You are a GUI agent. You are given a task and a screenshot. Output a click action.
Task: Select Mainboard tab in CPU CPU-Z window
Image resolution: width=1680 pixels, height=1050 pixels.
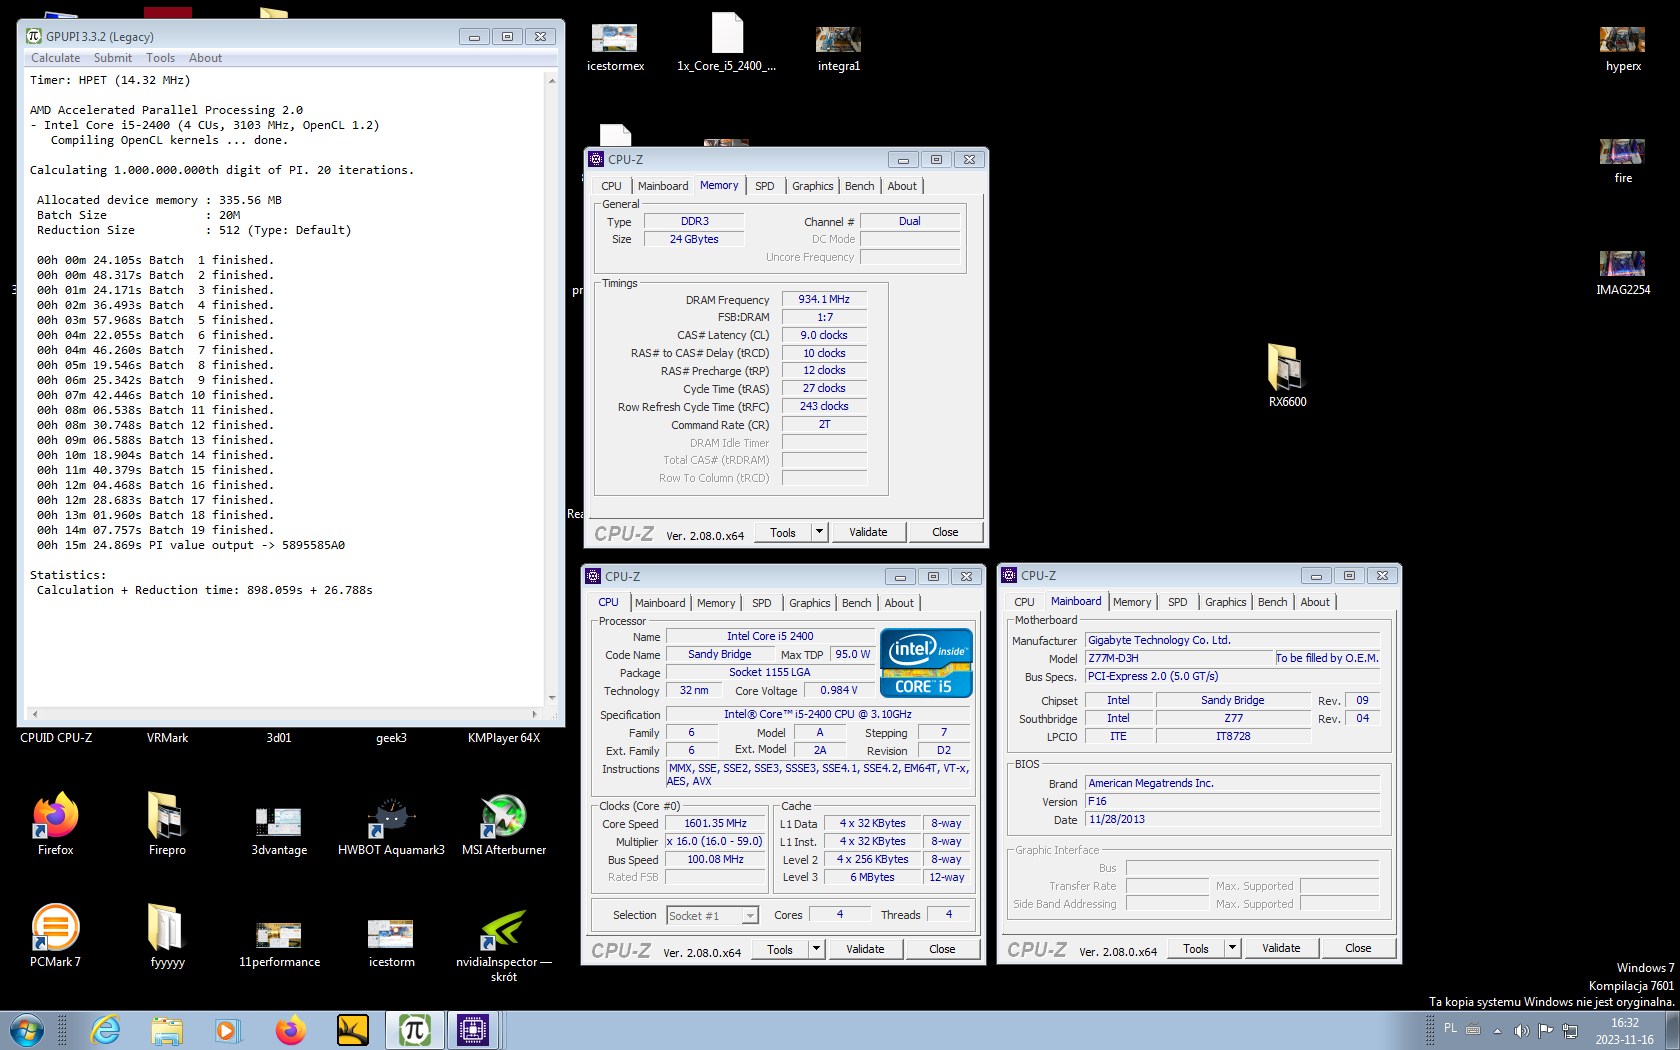[660, 603]
